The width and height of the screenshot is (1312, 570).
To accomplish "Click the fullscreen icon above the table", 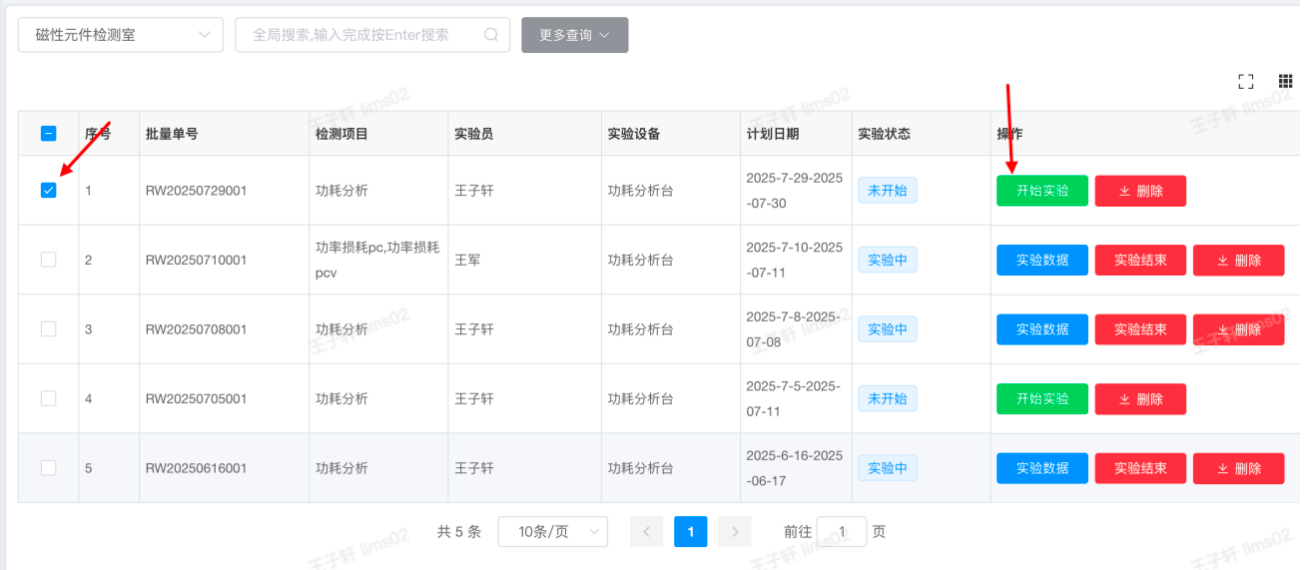I will [x=1245, y=81].
